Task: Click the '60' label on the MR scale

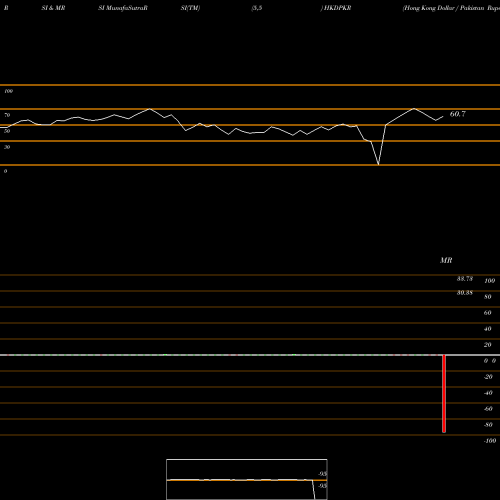Action: [488, 313]
